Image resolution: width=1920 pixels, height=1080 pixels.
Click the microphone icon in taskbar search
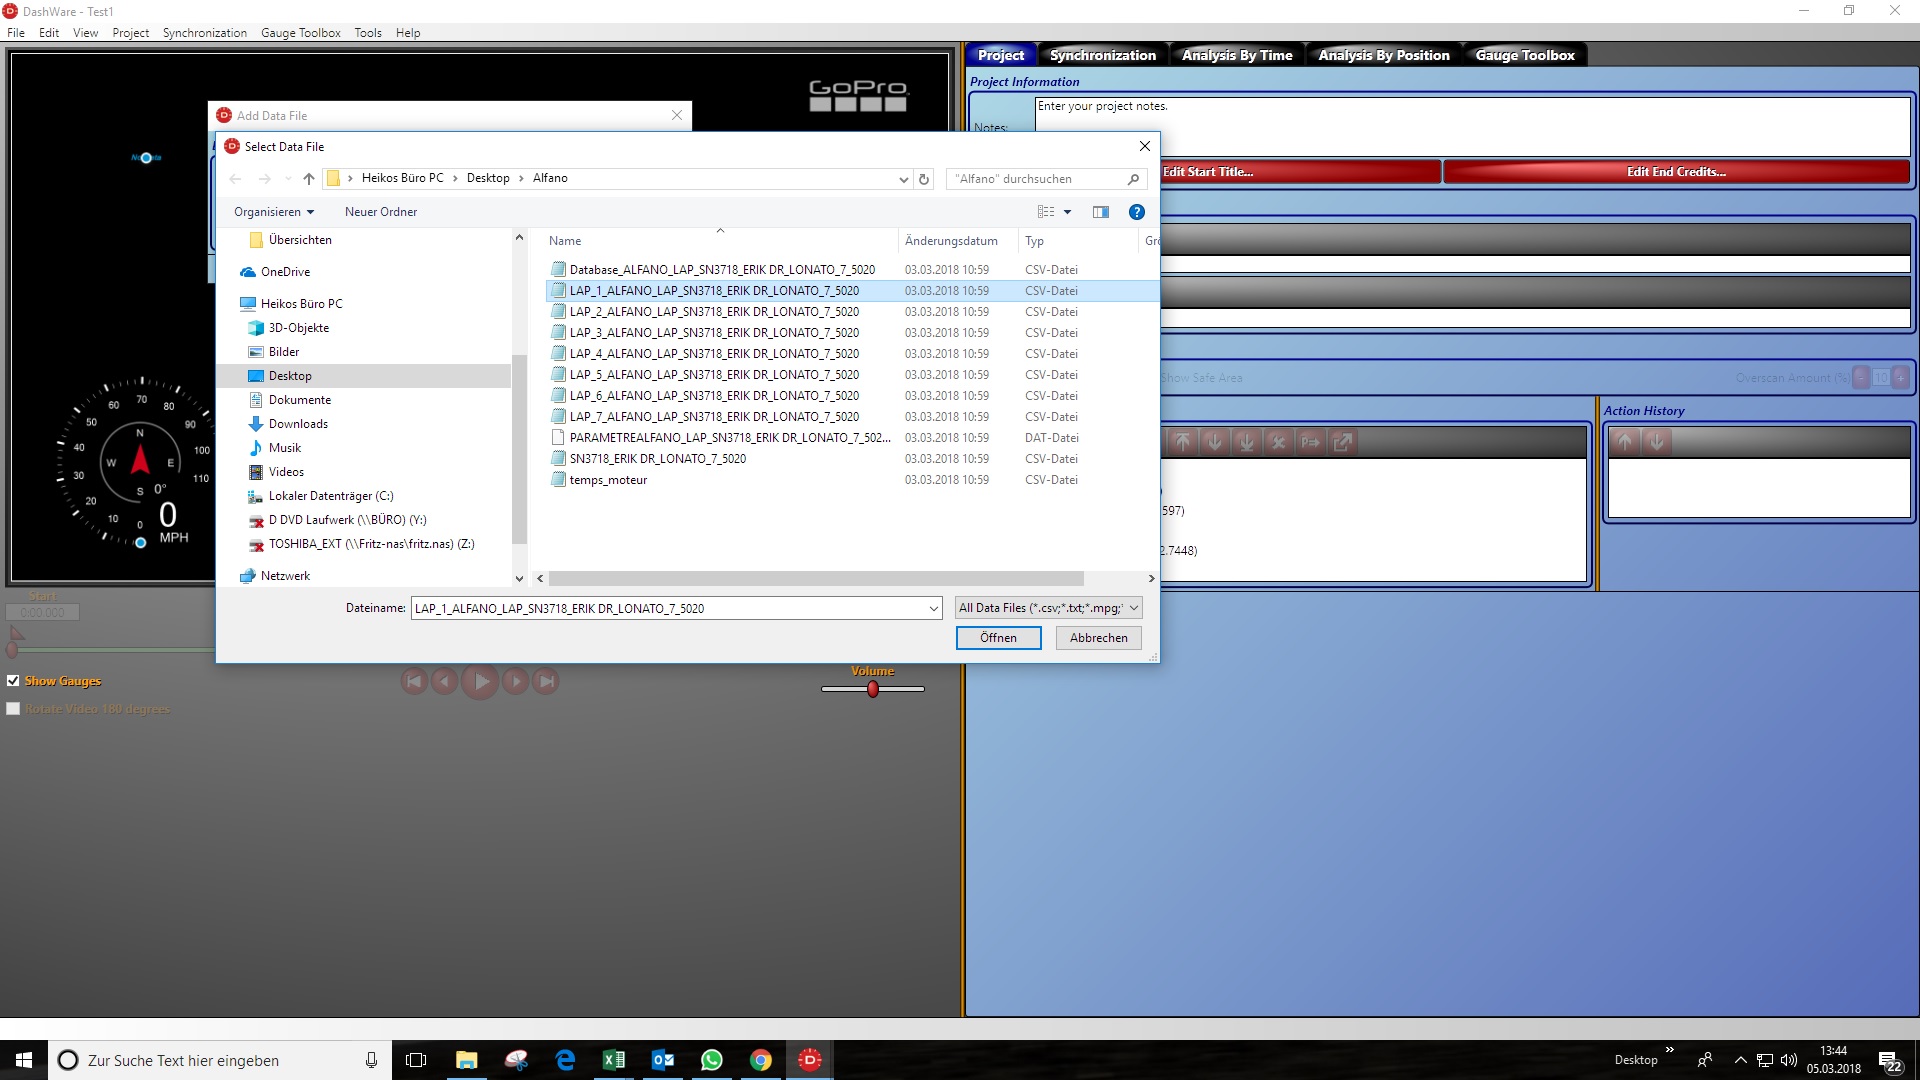tap(371, 1060)
